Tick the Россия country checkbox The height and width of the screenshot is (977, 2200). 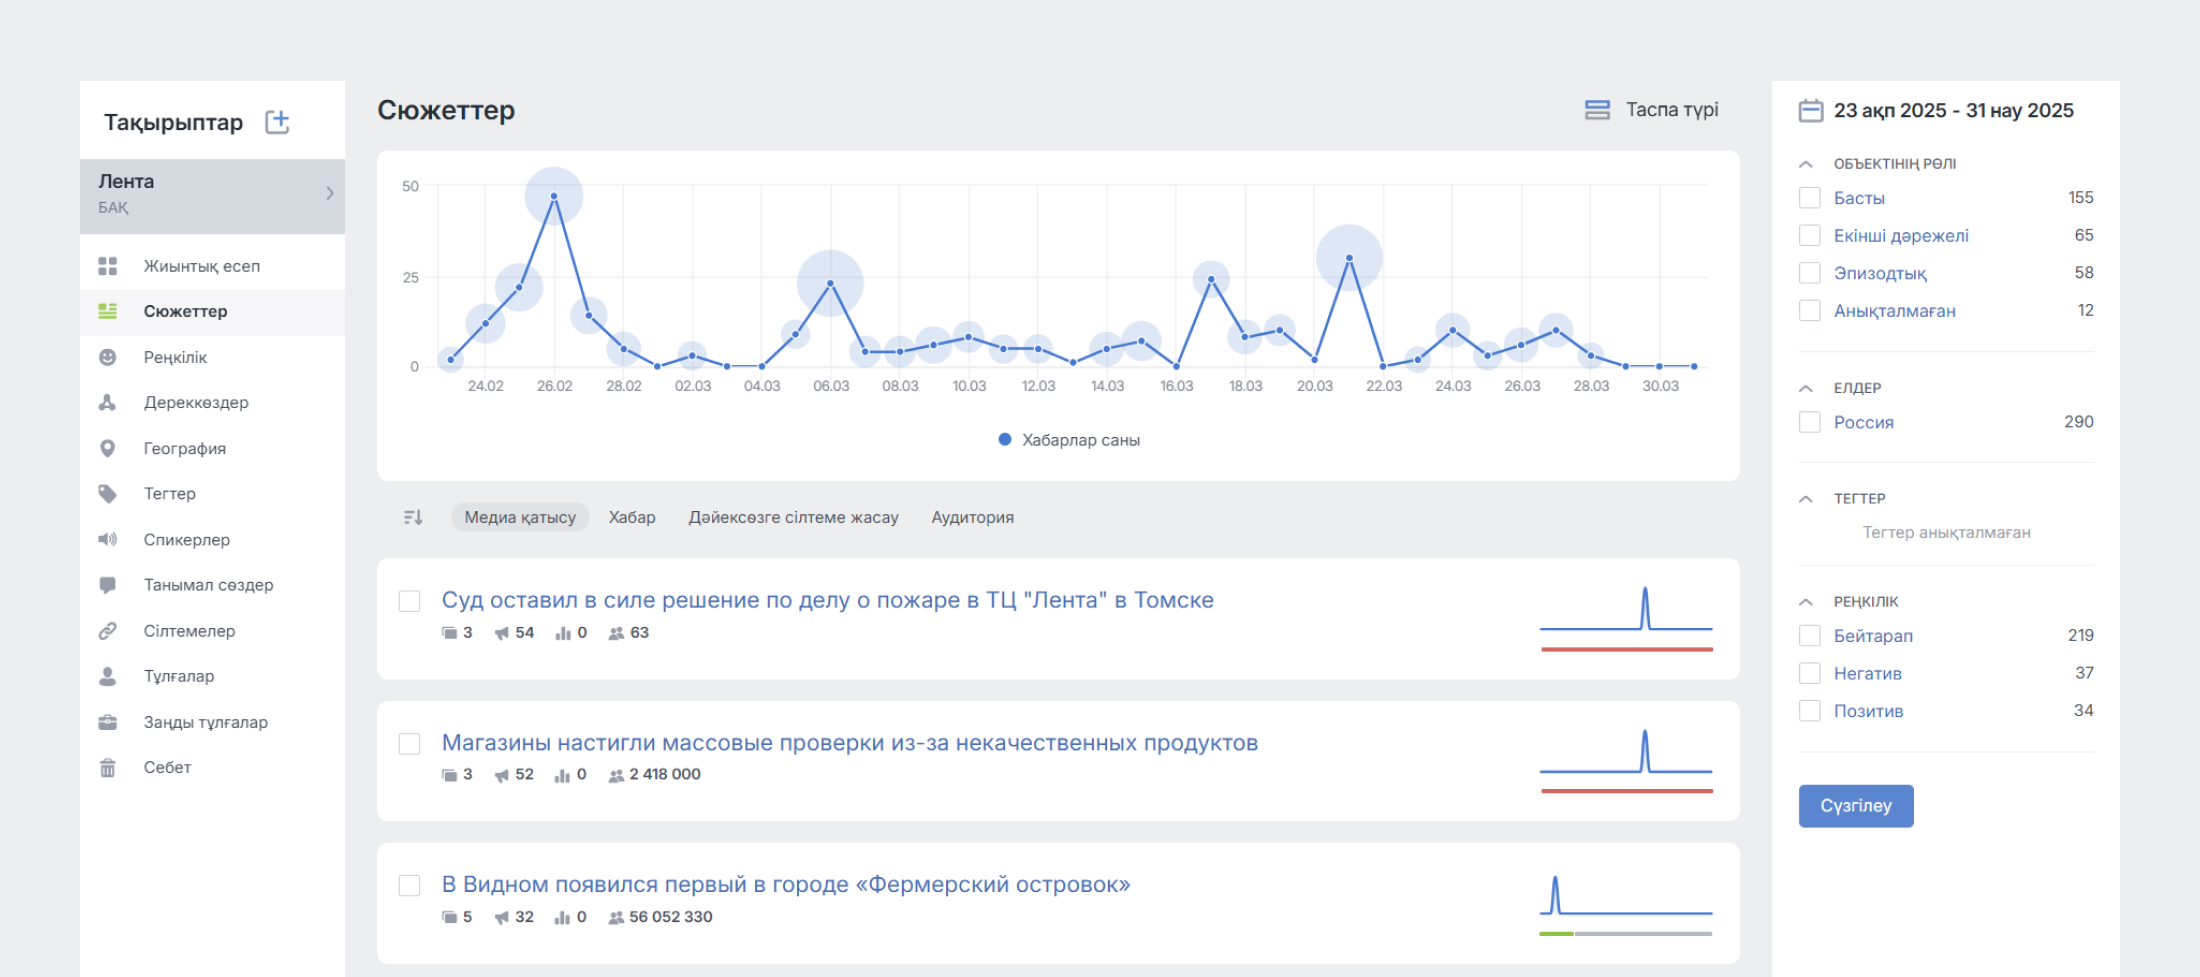pyautogui.click(x=1810, y=422)
